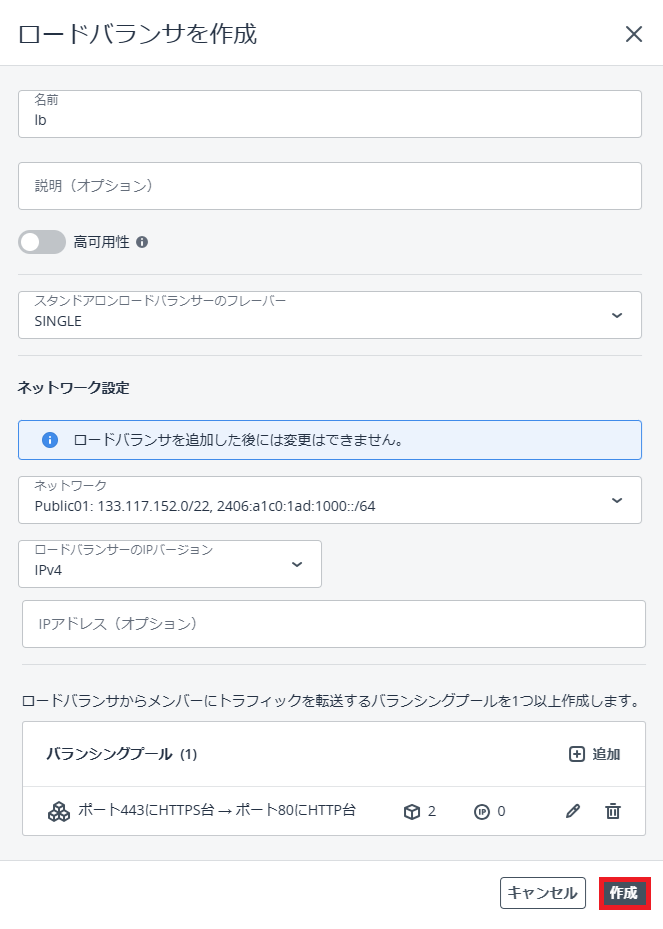Click the キャンセル button
Image resolution: width=663 pixels, height=929 pixels.
click(x=542, y=893)
